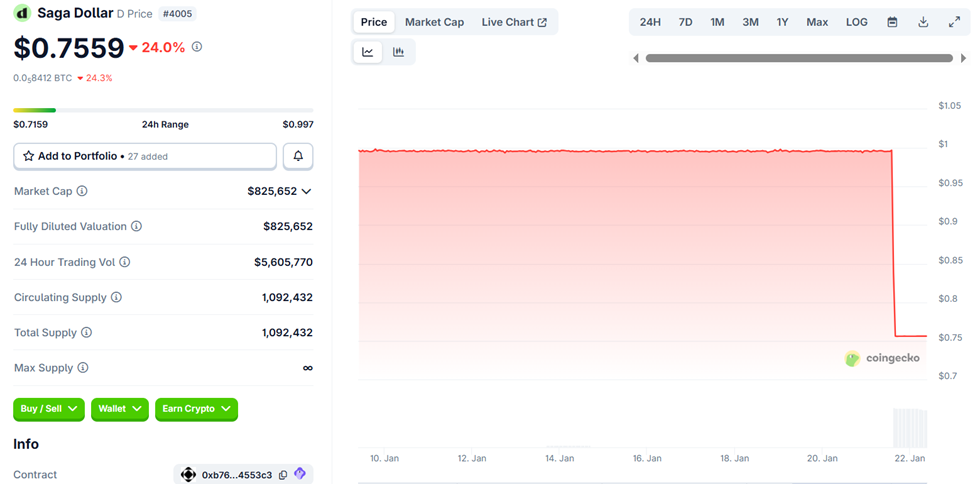Screen dimensions: 975x484
Task: Click the blockchain logo in contract field
Action: point(188,475)
